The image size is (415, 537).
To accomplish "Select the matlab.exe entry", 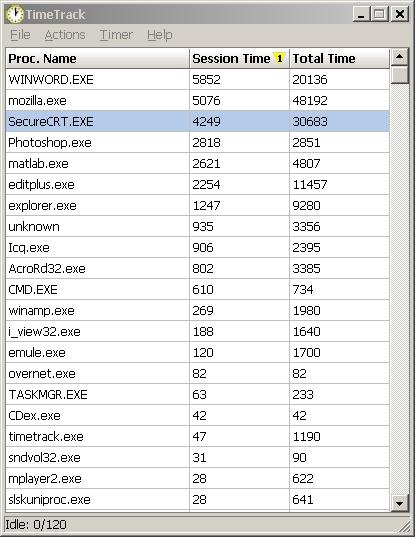I will click(198, 163).
